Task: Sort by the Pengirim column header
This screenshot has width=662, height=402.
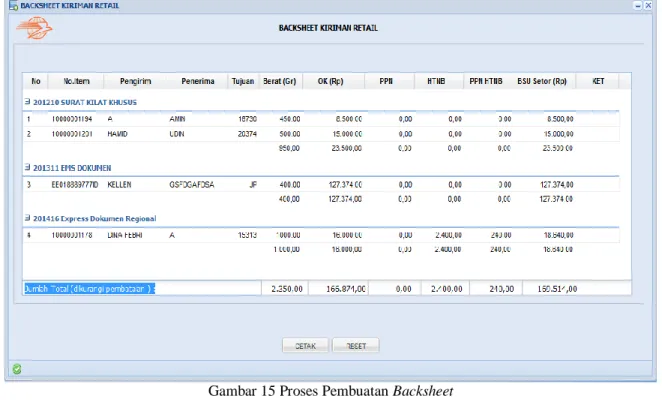Action: 135,81
